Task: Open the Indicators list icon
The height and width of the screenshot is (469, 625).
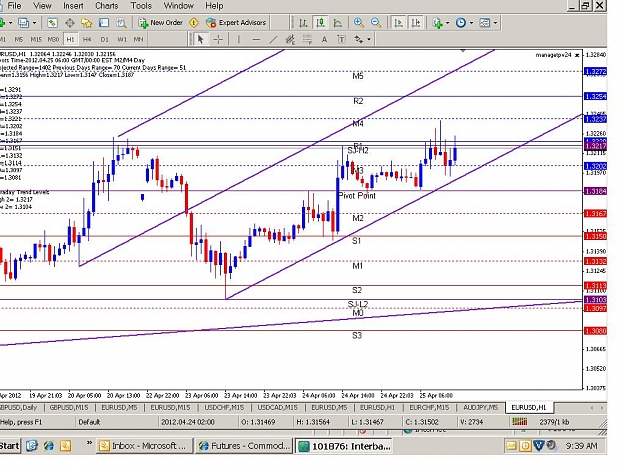Action: (x=438, y=23)
